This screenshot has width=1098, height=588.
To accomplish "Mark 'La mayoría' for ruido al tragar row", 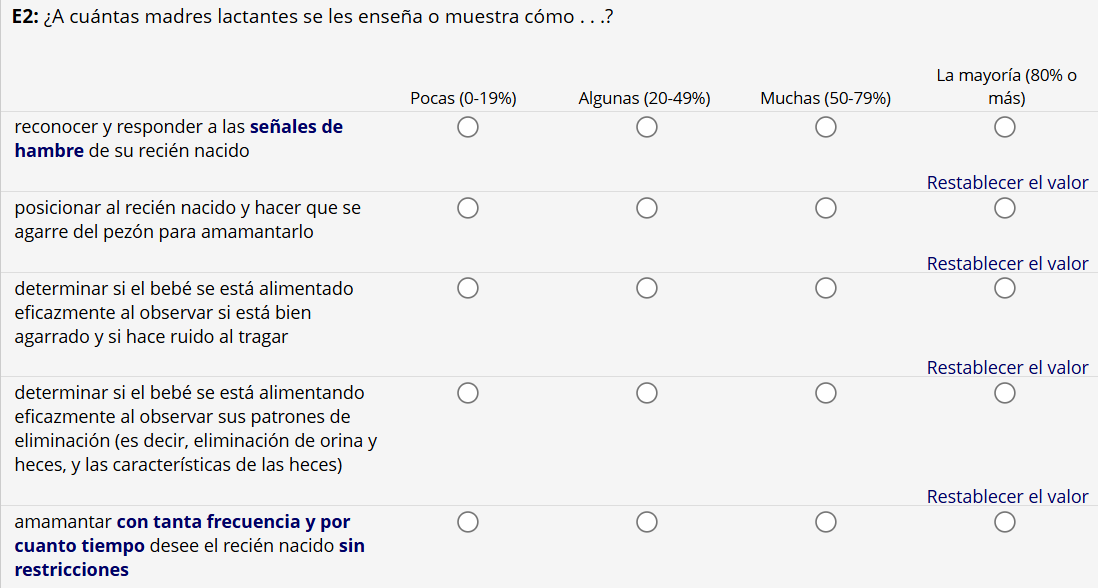I will coord(1005,288).
